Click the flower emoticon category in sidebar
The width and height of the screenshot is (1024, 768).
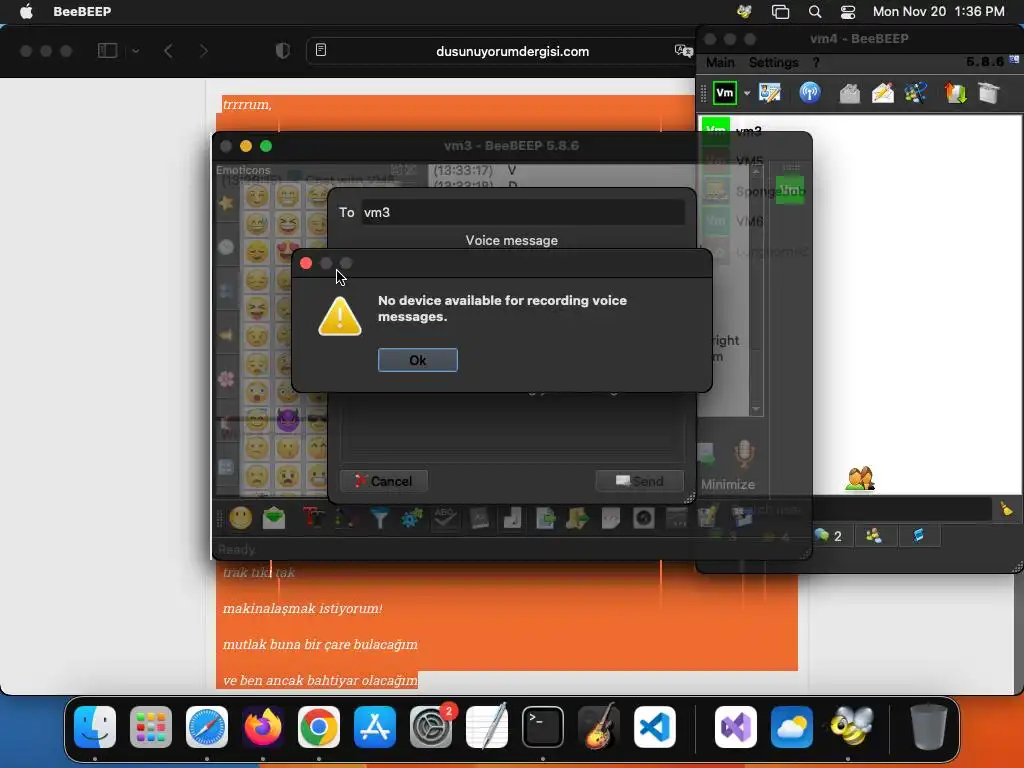click(226, 379)
